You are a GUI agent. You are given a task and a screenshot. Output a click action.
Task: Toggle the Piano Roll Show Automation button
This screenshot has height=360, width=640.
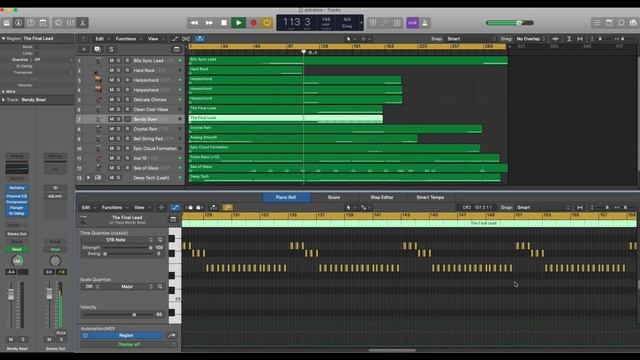click(x=175, y=207)
